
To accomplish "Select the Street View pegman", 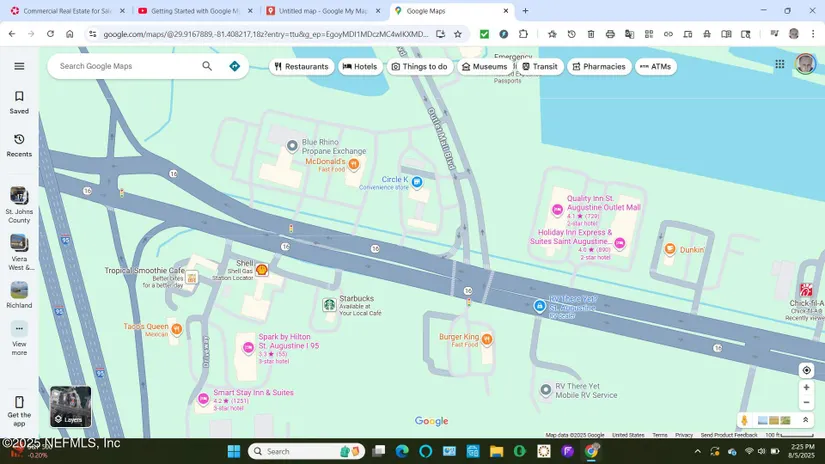I will [x=744, y=420].
